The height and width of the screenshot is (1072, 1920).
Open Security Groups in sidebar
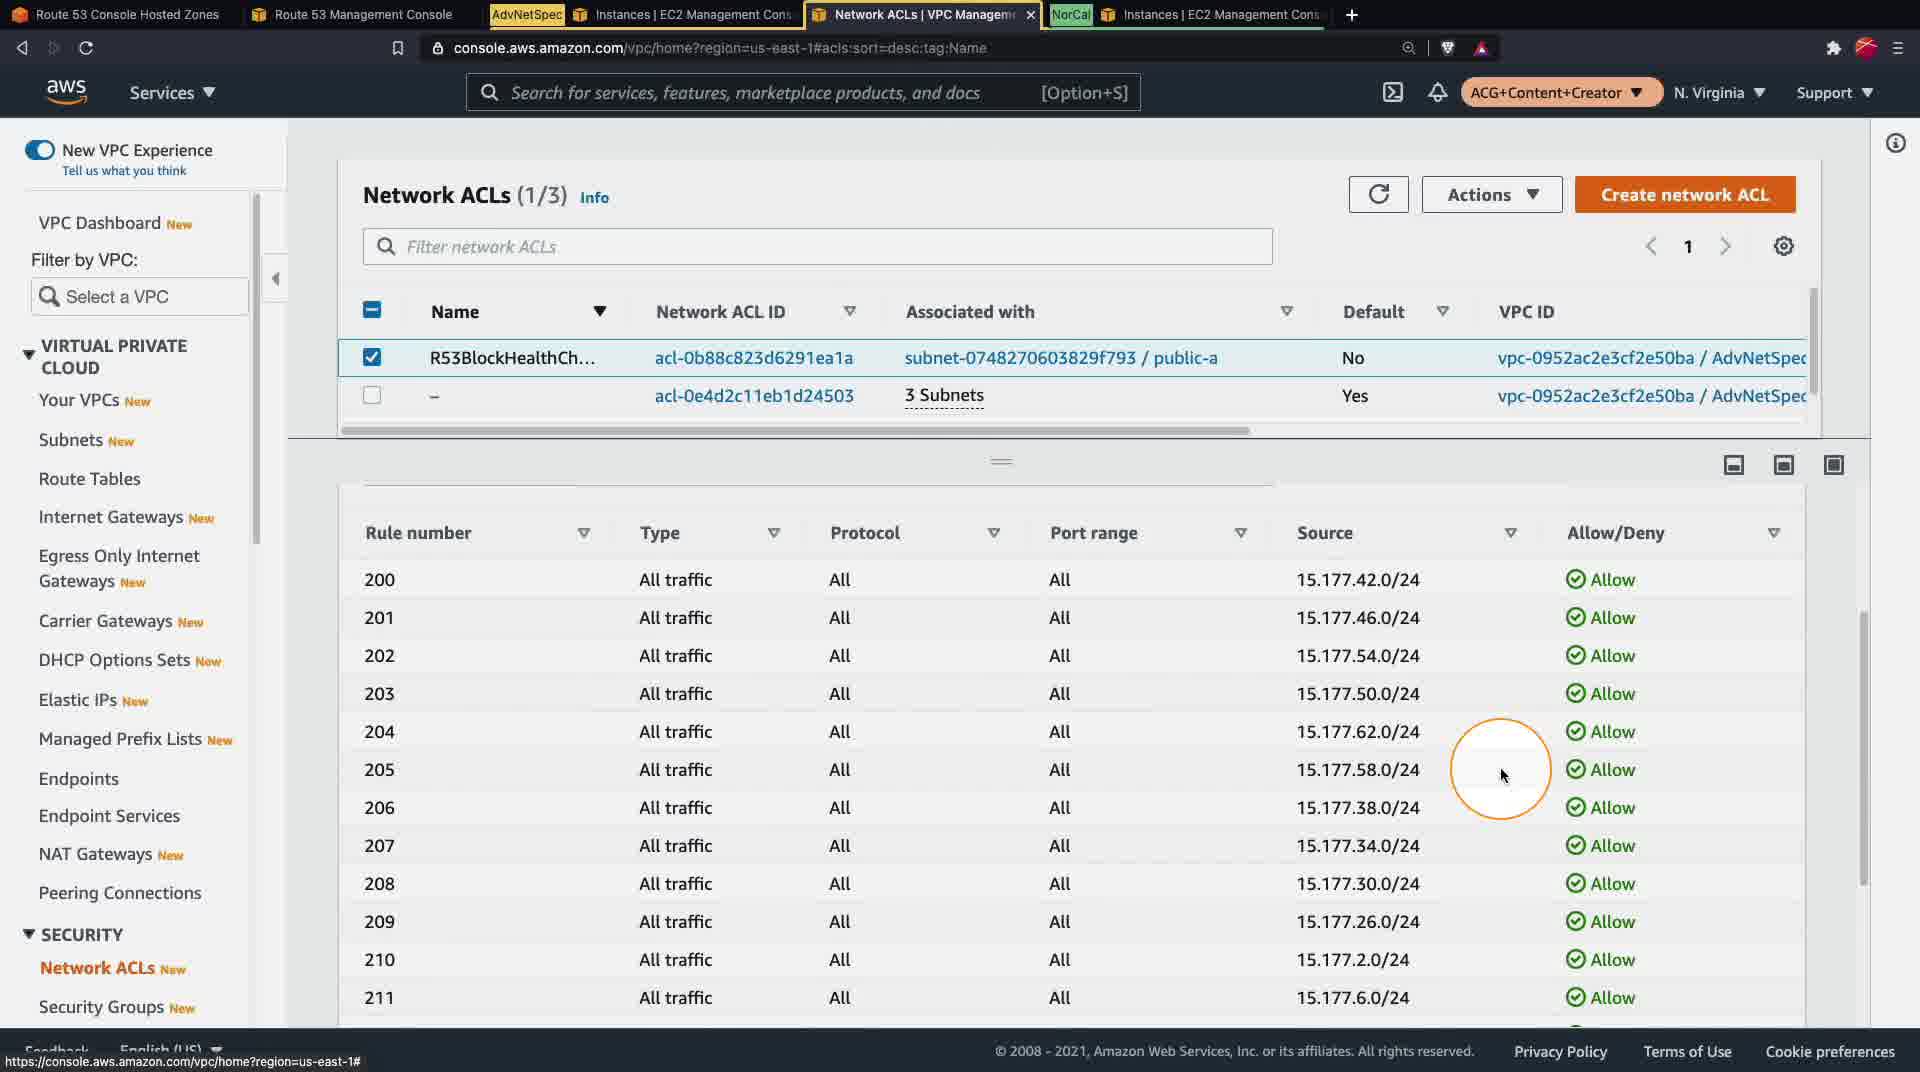pos(101,1007)
